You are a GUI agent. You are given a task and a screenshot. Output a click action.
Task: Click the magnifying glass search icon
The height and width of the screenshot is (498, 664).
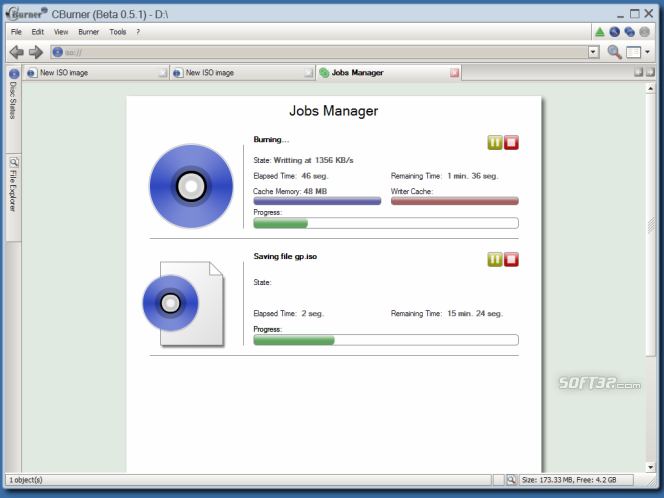pos(614,52)
